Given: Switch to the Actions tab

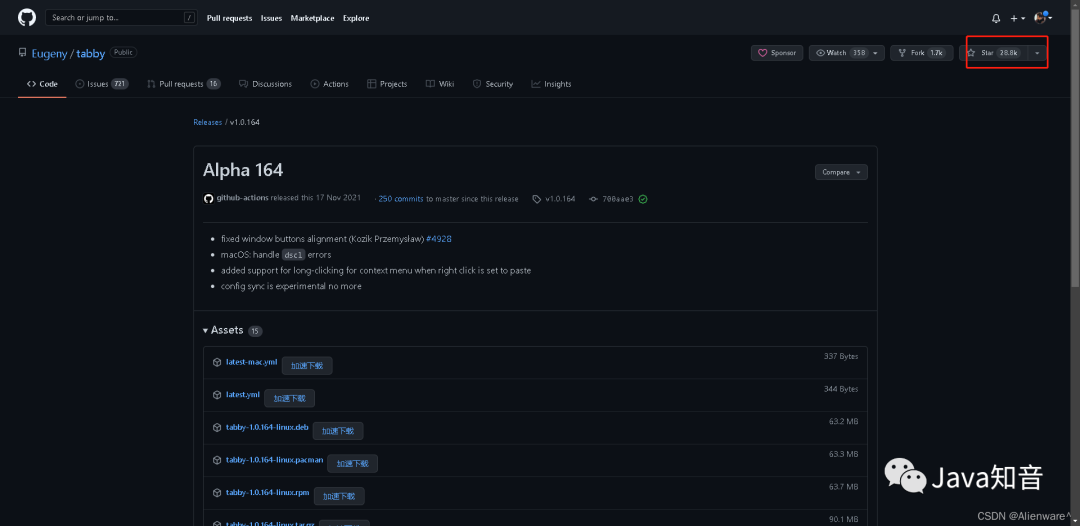Looking at the screenshot, I should pyautogui.click(x=329, y=84).
